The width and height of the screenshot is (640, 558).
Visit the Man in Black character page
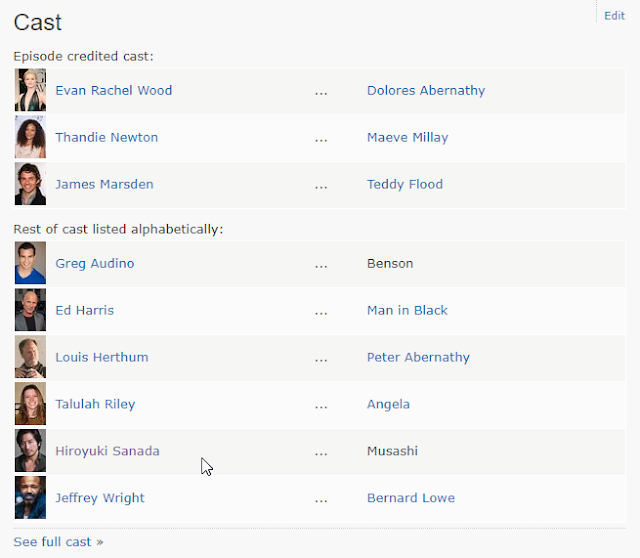click(x=407, y=310)
